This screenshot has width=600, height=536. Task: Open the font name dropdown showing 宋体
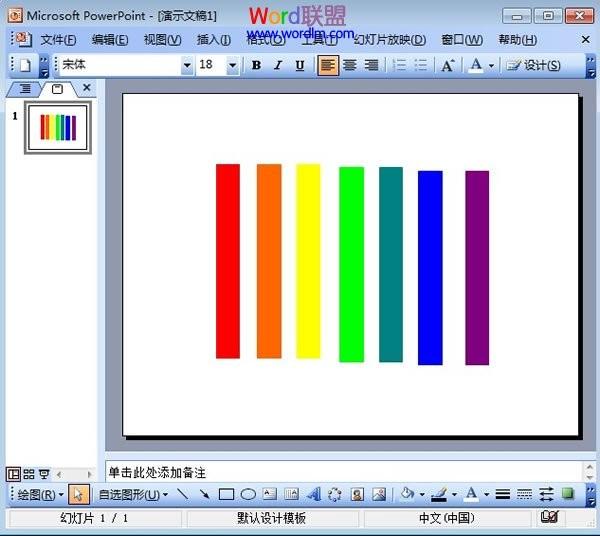(x=187, y=65)
